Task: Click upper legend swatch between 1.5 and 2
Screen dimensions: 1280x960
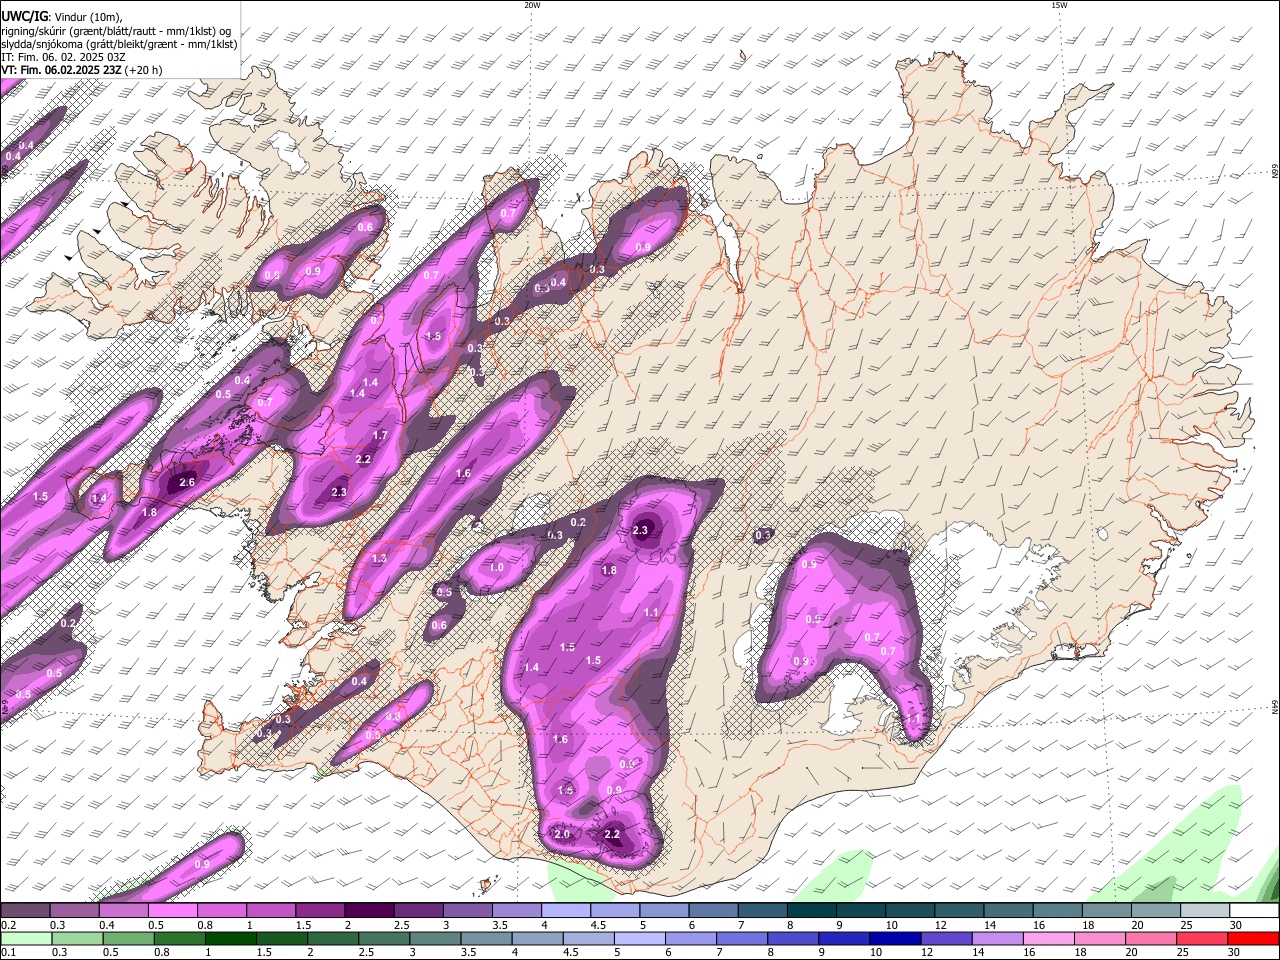Action: 319,911
